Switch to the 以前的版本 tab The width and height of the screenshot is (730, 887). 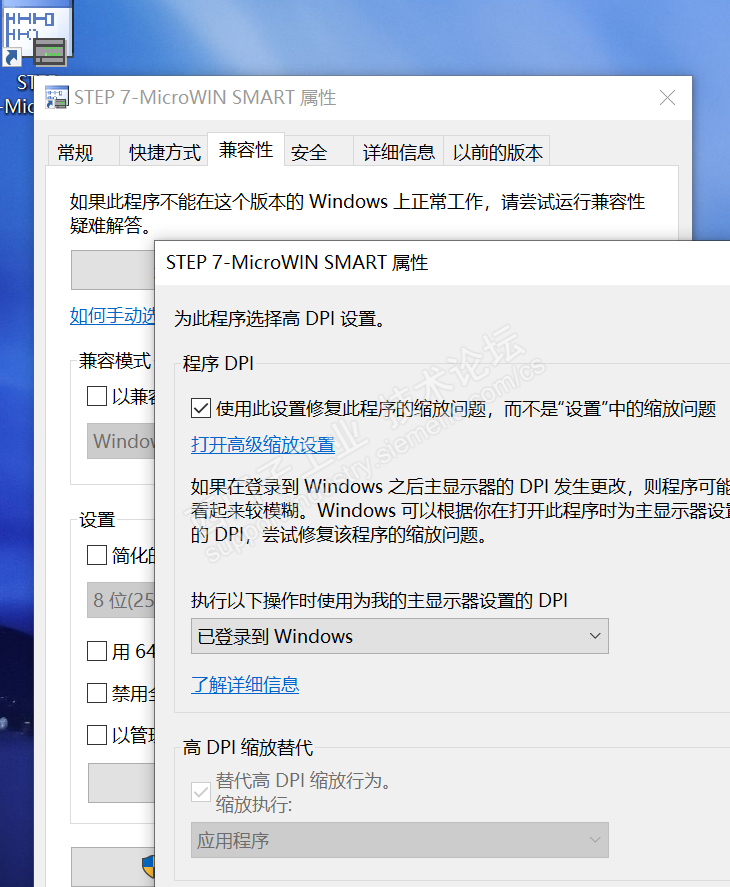pyautogui.click(x=496, y=151)
